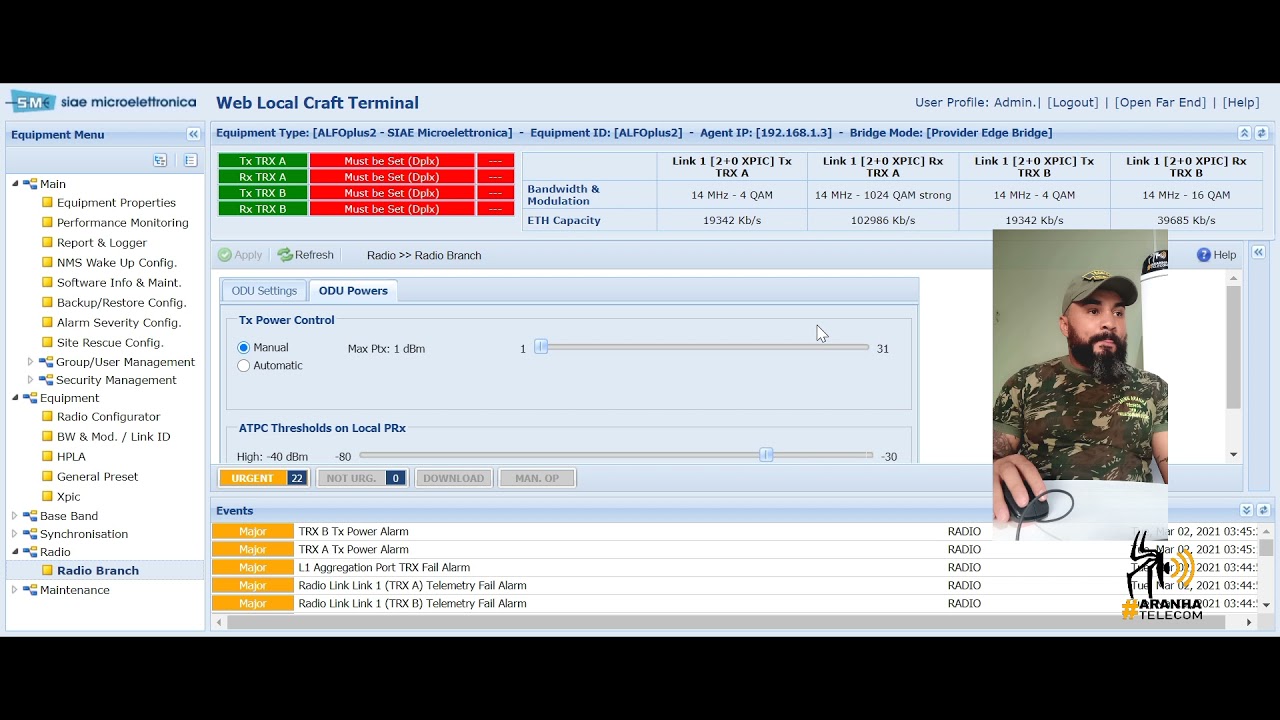Expand the Maintenance node
Viewport: 1280px width, 720px height.
click(15, 590)
